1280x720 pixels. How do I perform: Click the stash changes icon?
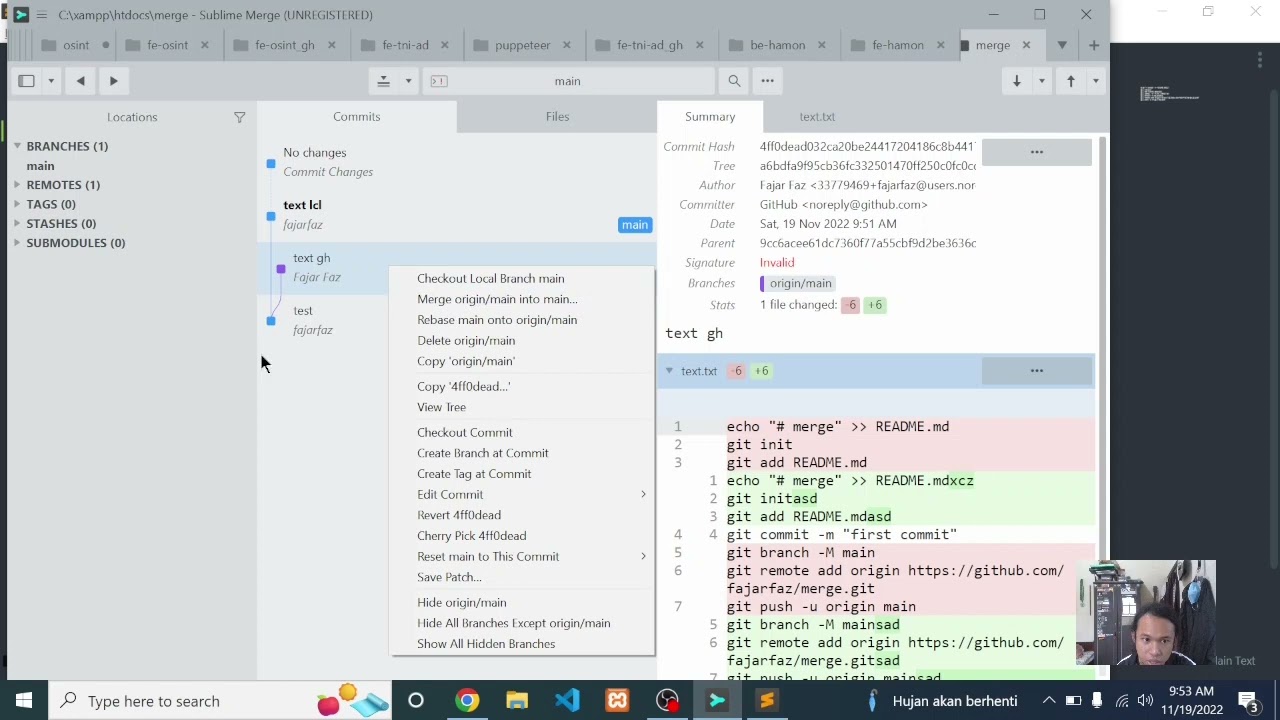click(383, 81)
